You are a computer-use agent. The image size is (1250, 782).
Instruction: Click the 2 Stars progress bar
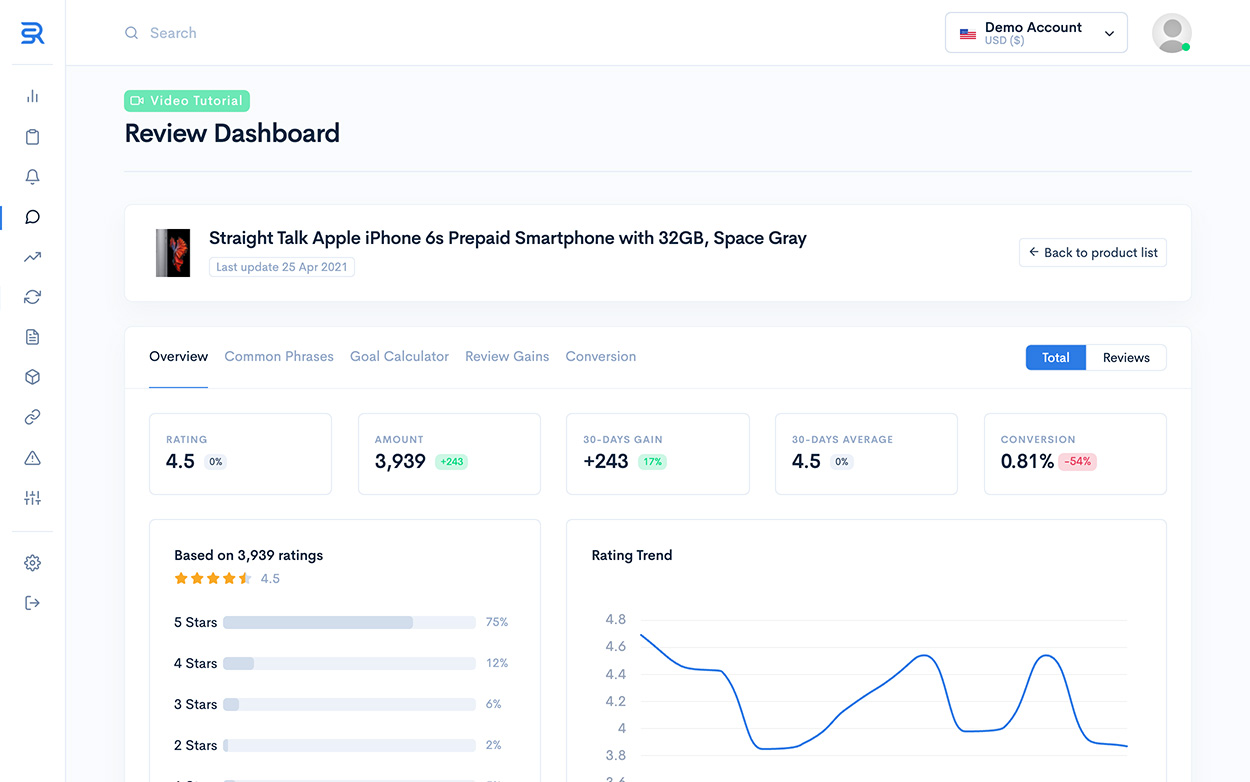tap(349, 745)
